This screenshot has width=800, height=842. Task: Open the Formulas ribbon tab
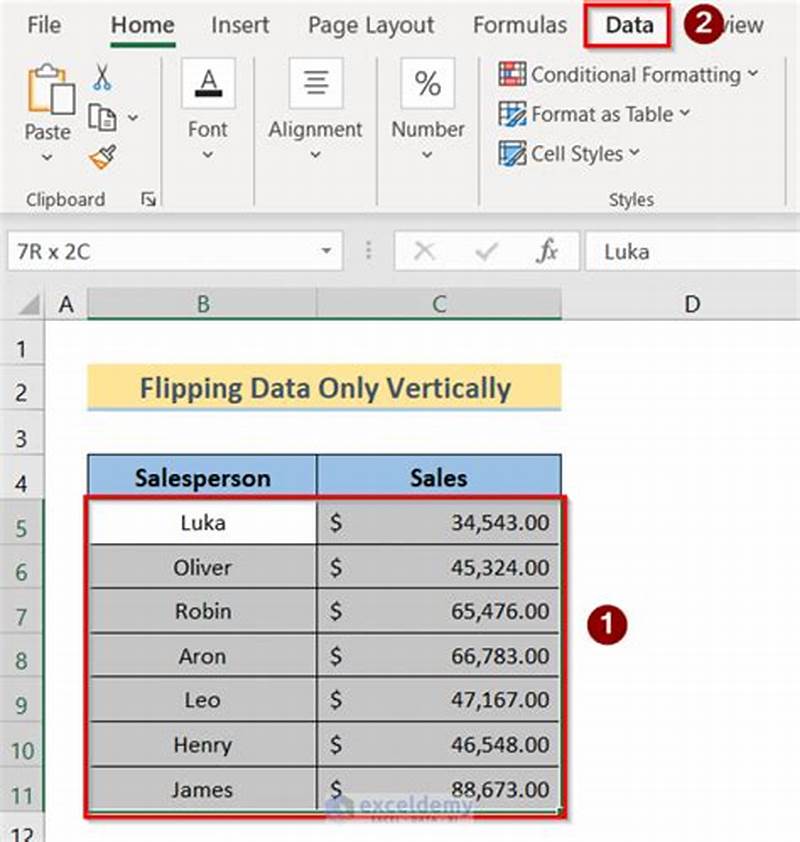pyautogui.click(x=519, y=26)
